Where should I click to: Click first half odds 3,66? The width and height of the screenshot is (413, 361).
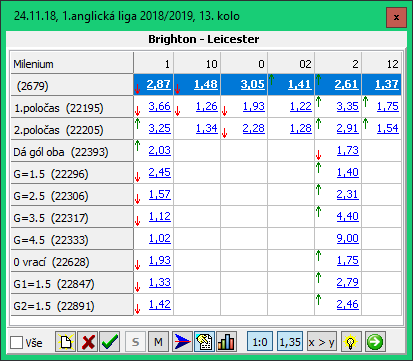(x=160, y=106)
